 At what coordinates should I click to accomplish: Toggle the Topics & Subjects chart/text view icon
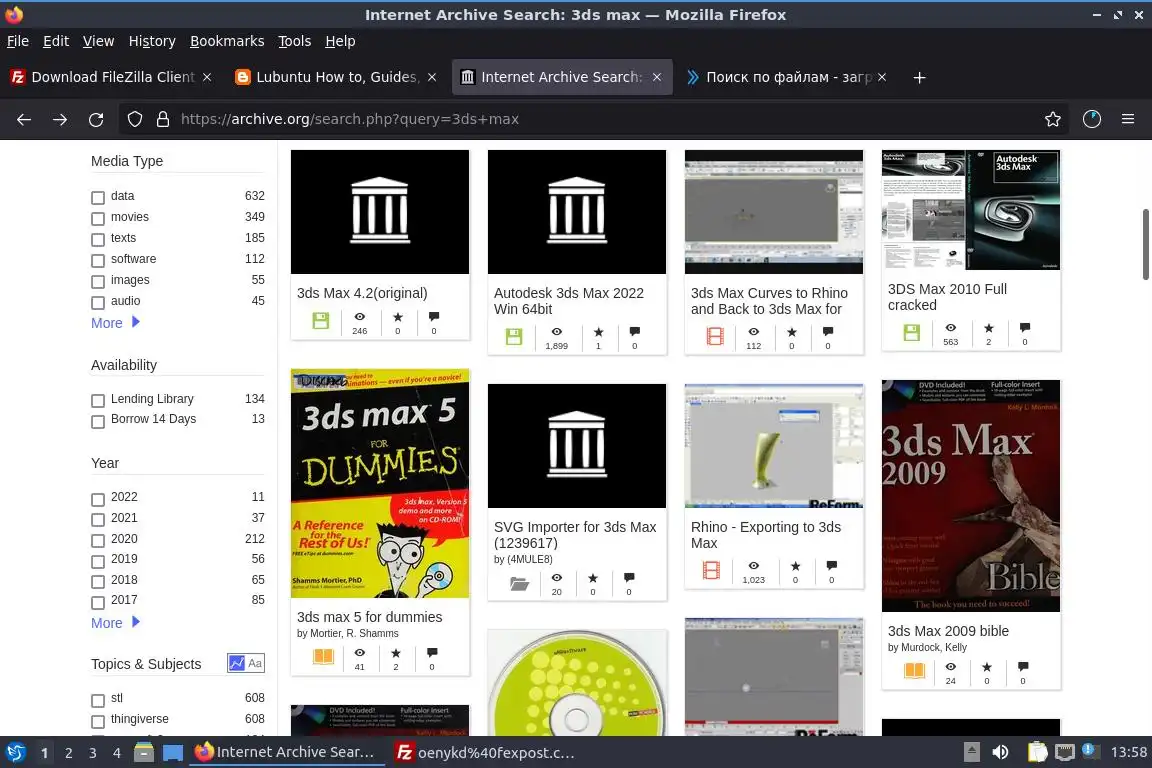[x=245, y=663]
